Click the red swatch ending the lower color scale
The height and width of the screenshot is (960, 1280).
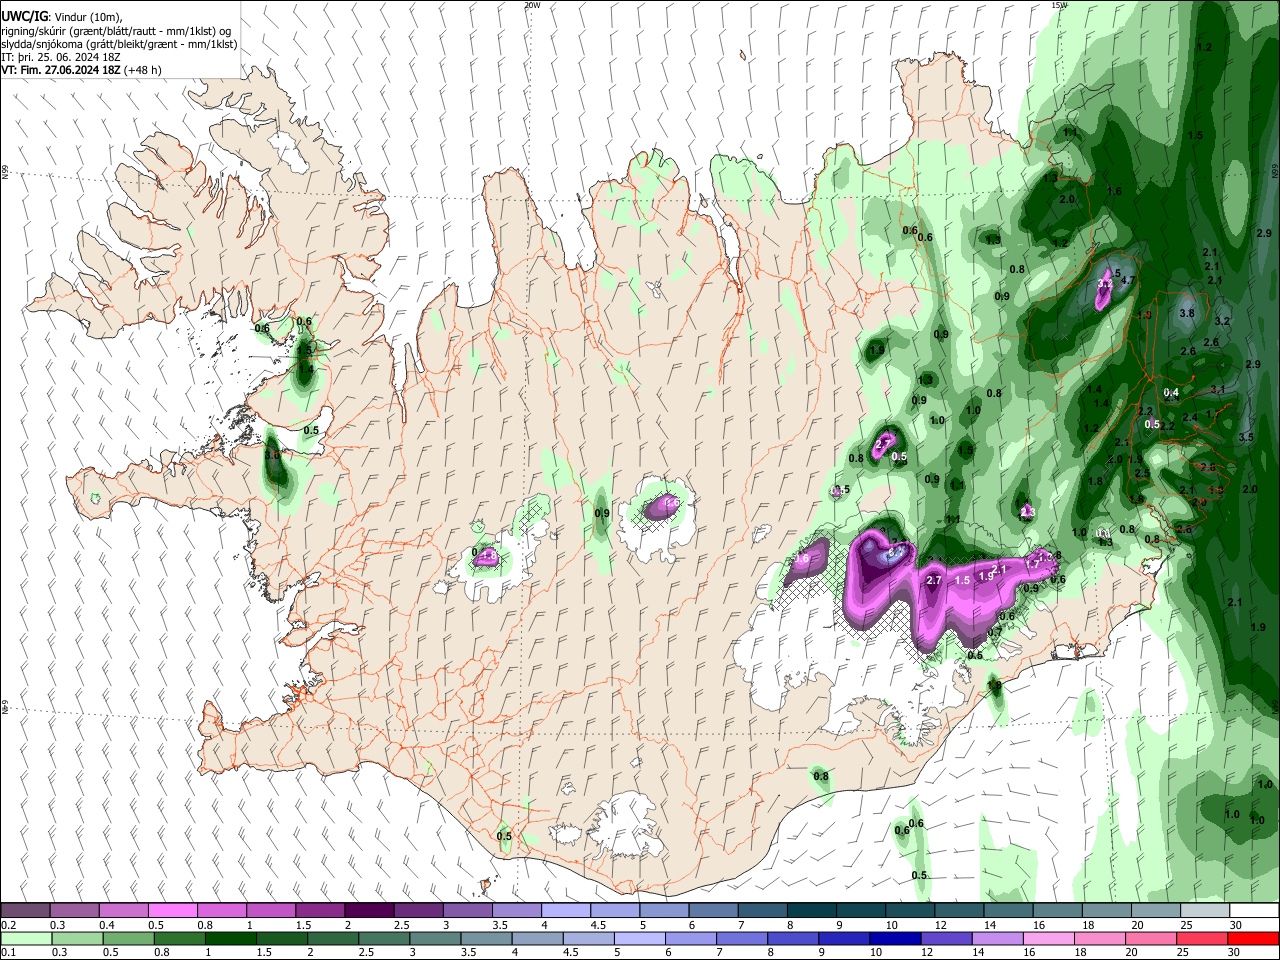tap(1253, 938)
